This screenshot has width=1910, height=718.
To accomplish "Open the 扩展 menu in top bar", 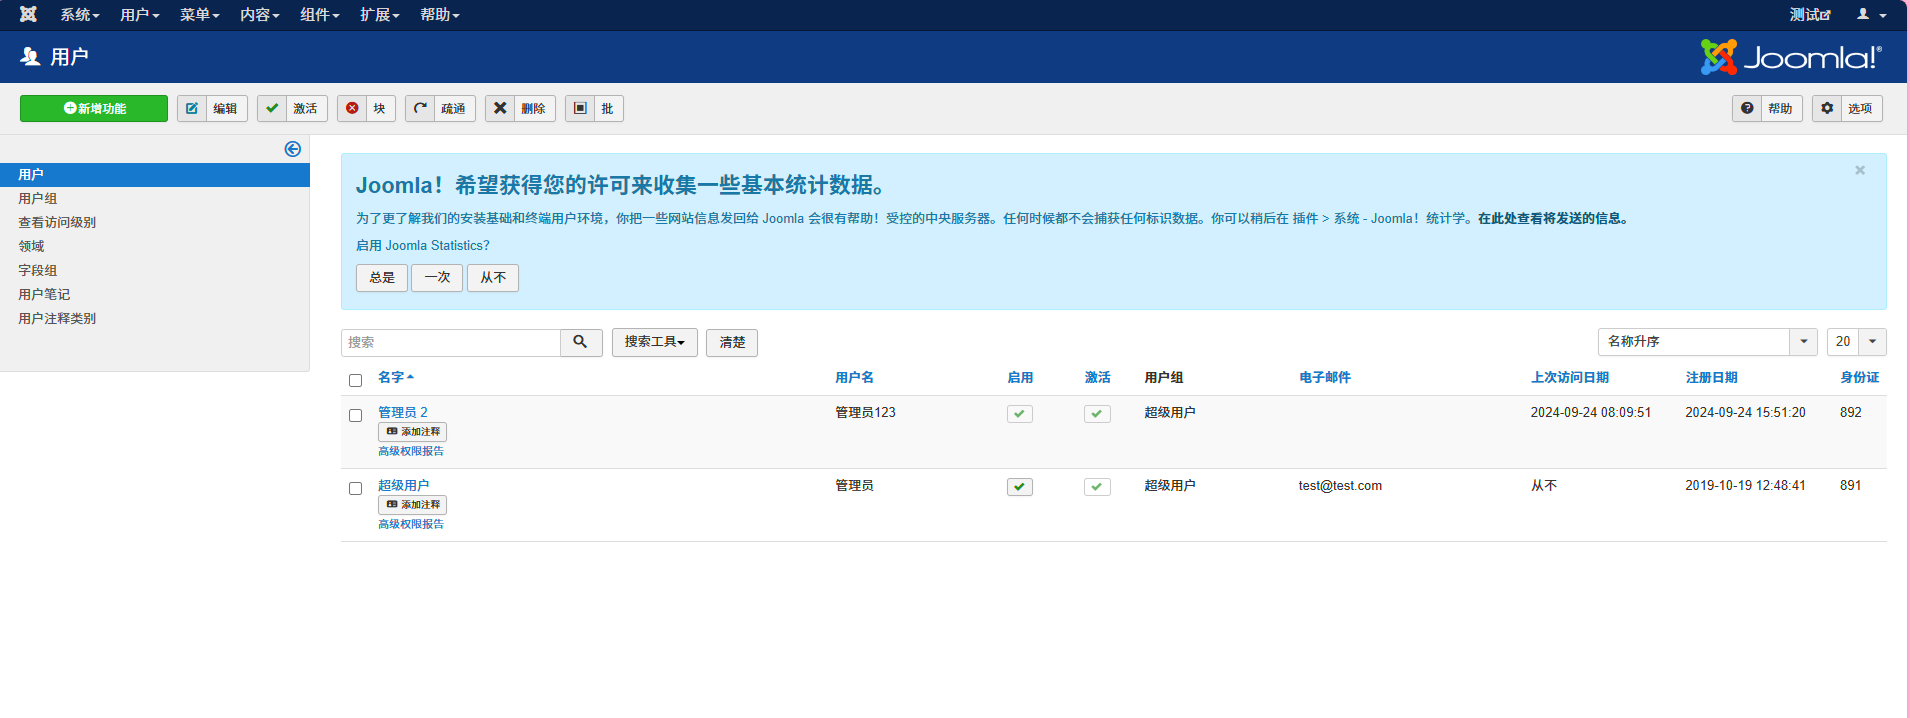I will (x=379, y=15).
